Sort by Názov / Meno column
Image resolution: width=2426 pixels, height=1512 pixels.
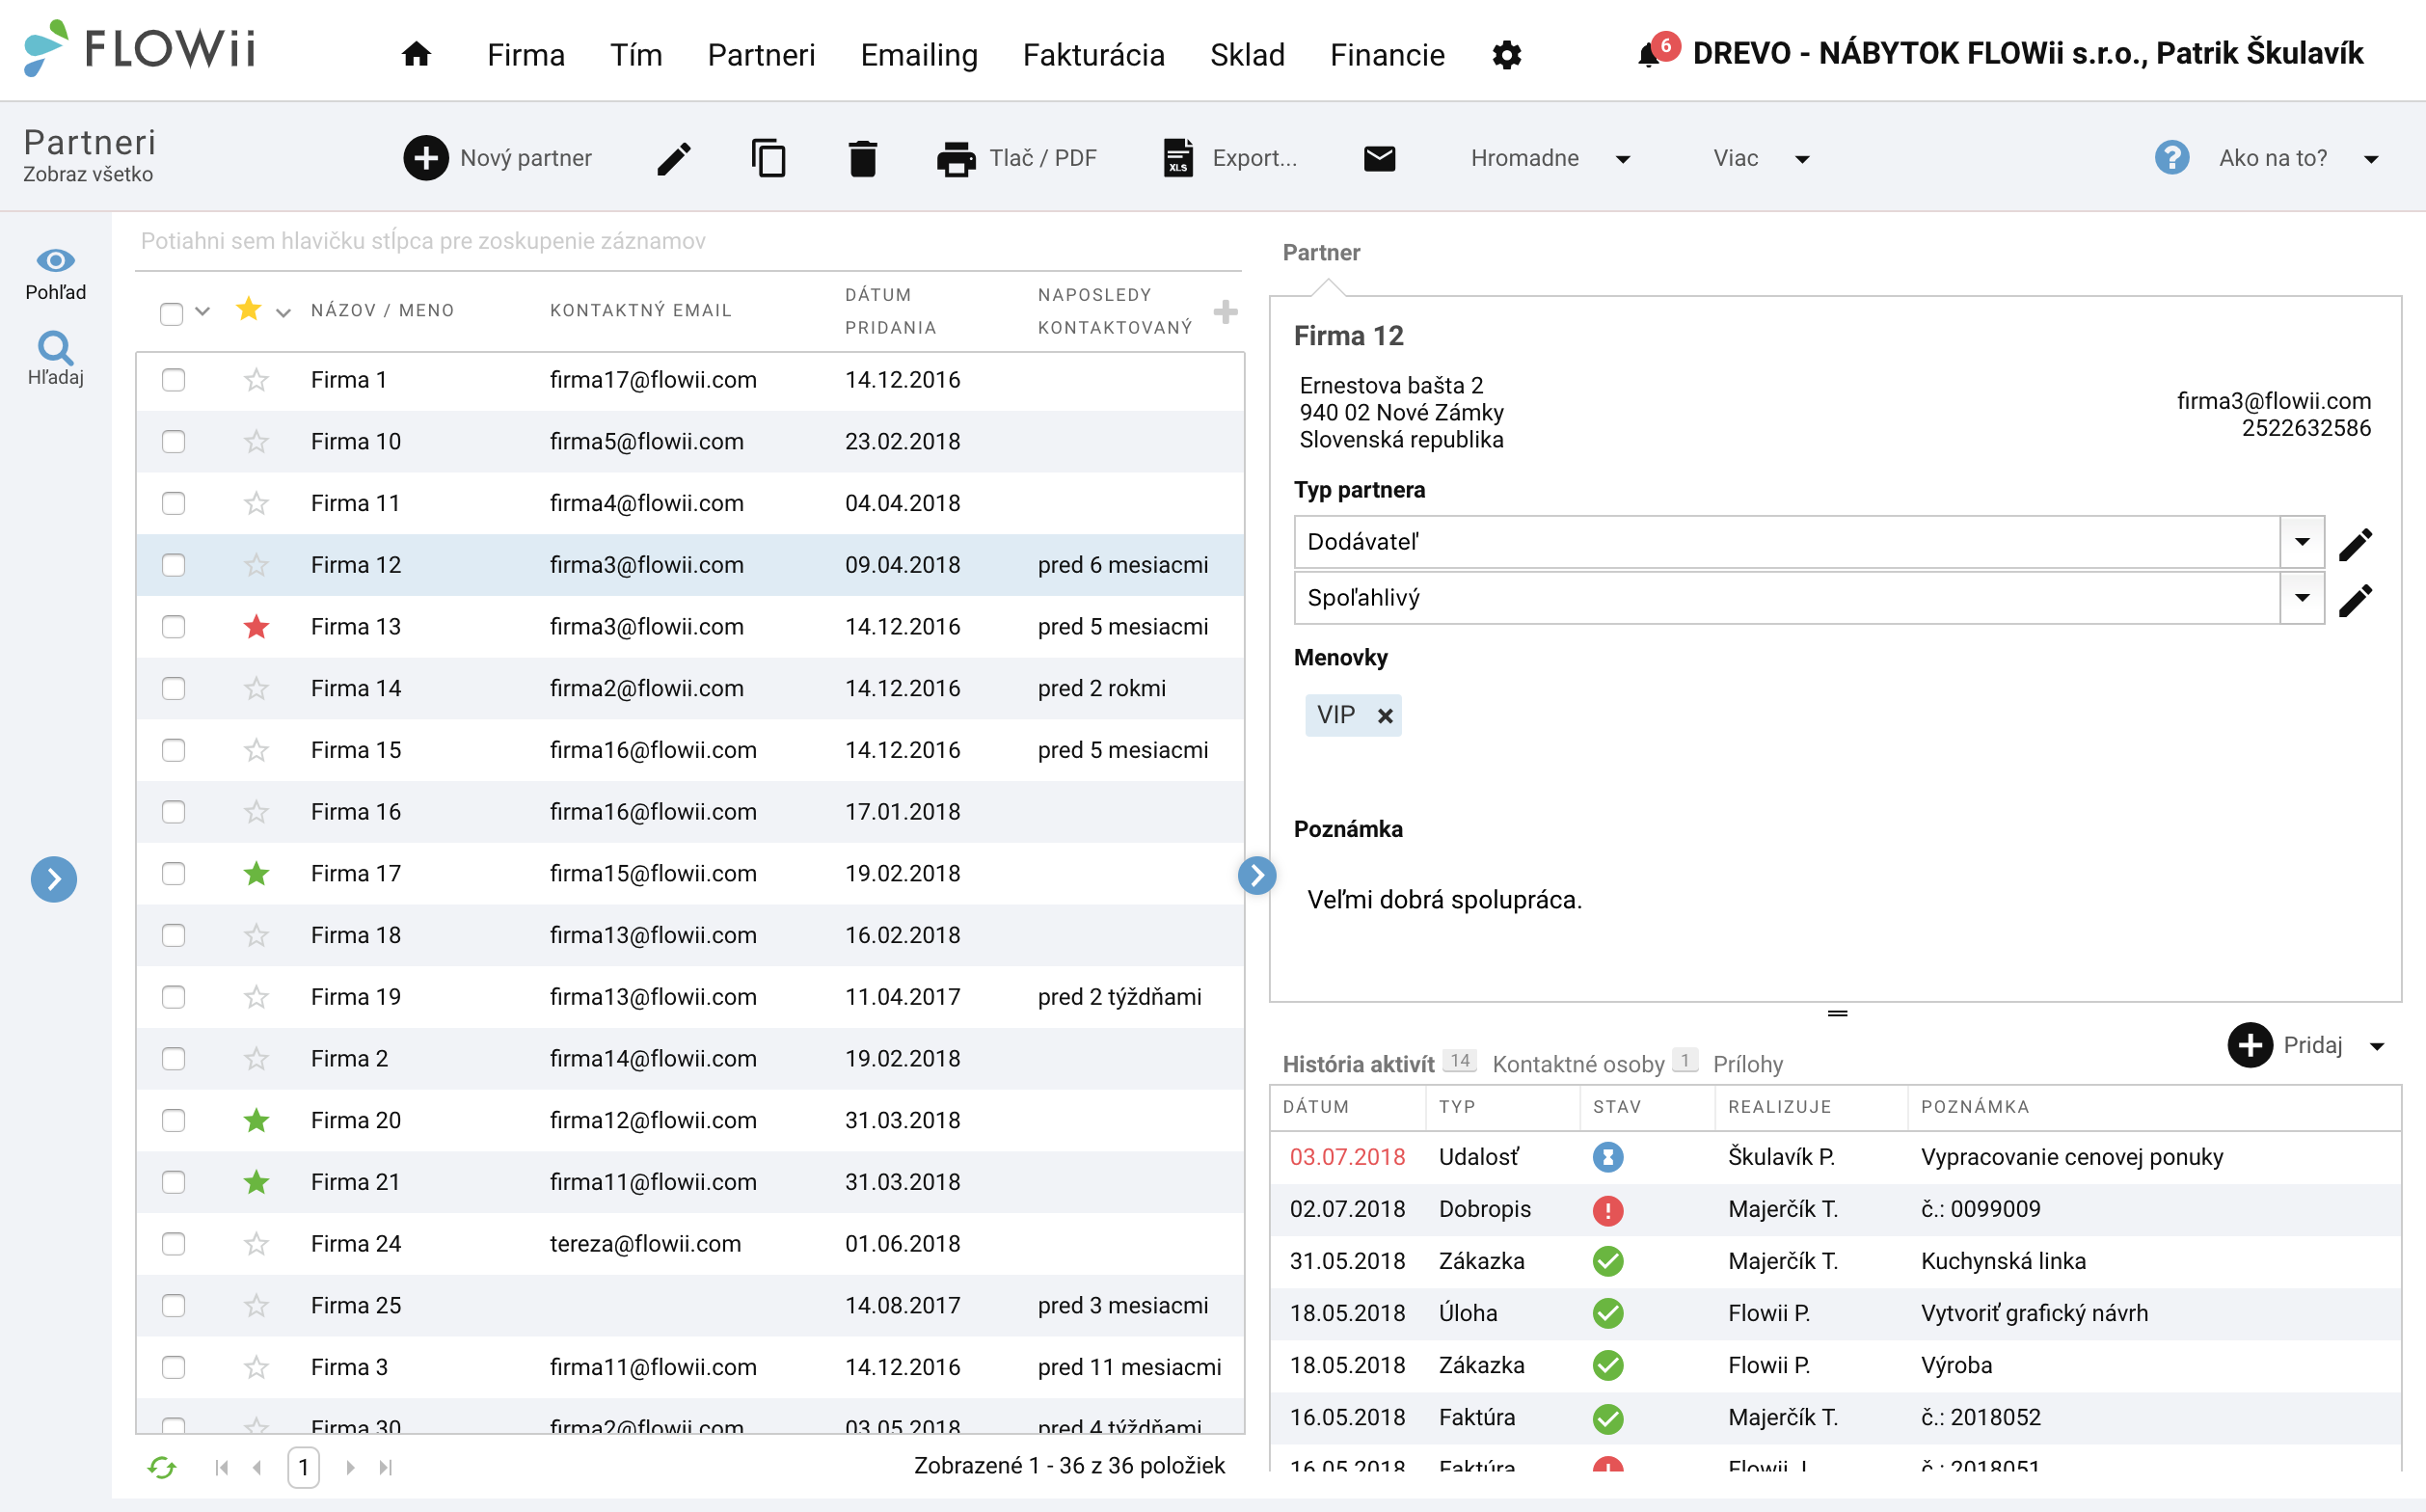click(x=382, y=311)
